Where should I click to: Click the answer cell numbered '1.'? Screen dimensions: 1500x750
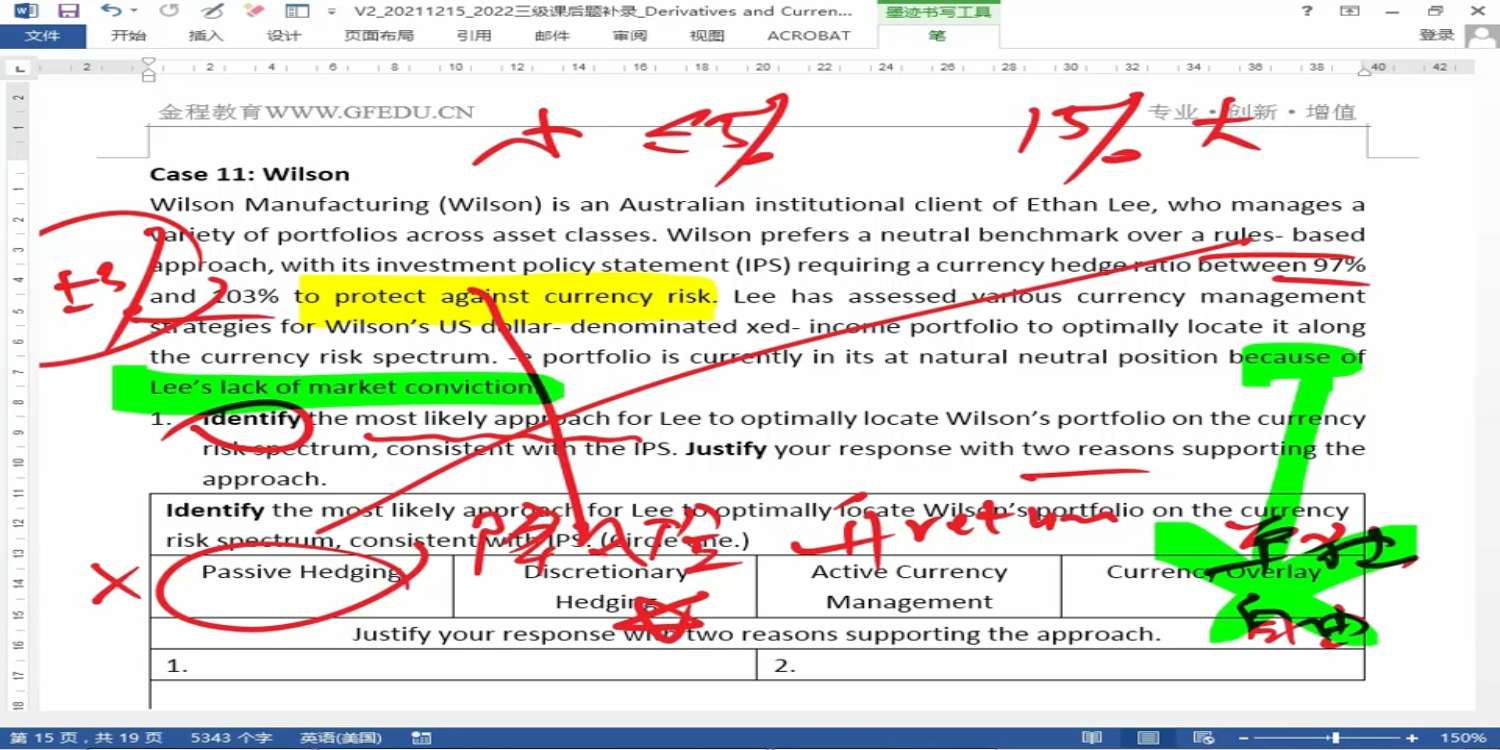453,665
